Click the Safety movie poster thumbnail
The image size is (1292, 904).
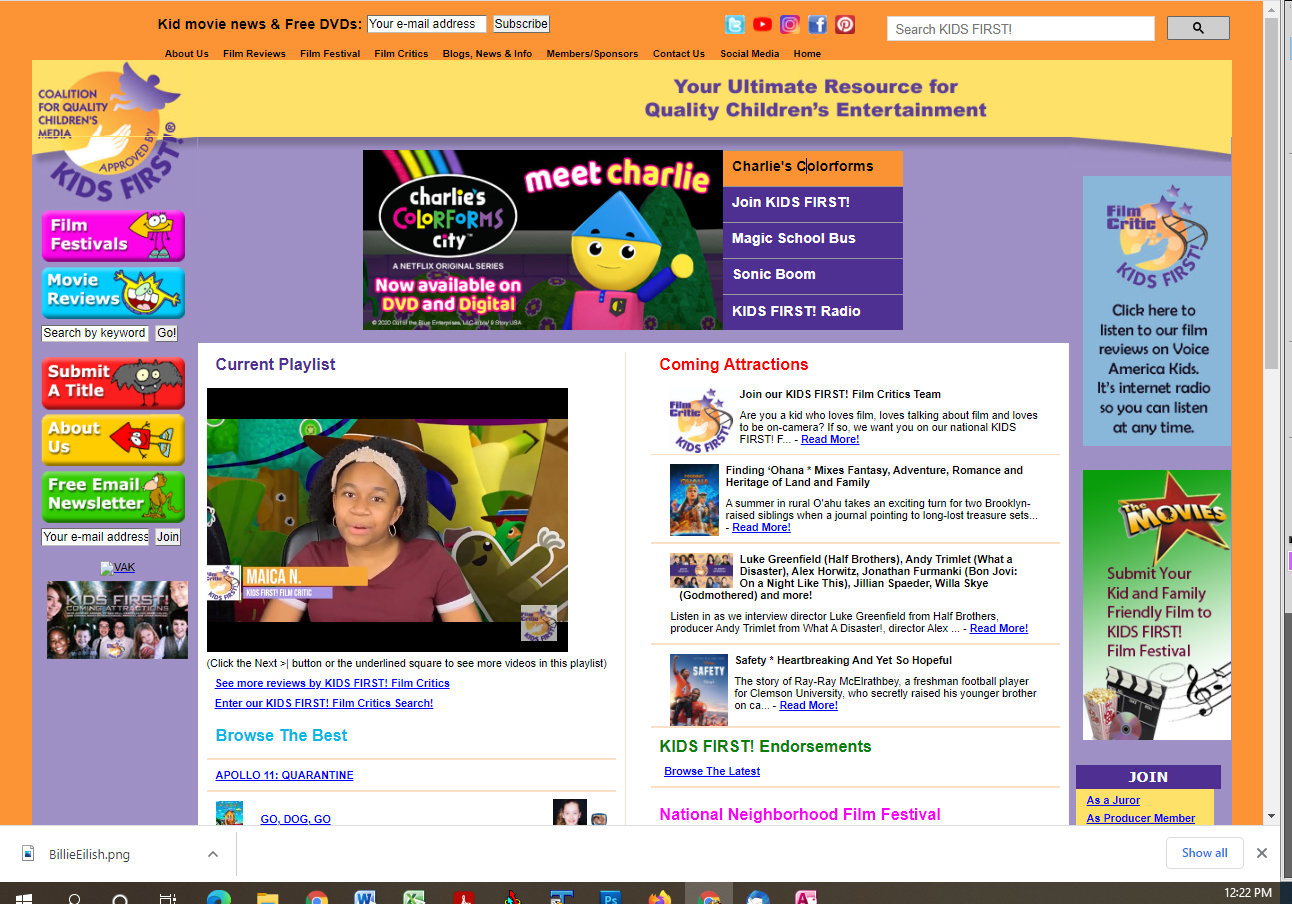click(699, 689)
